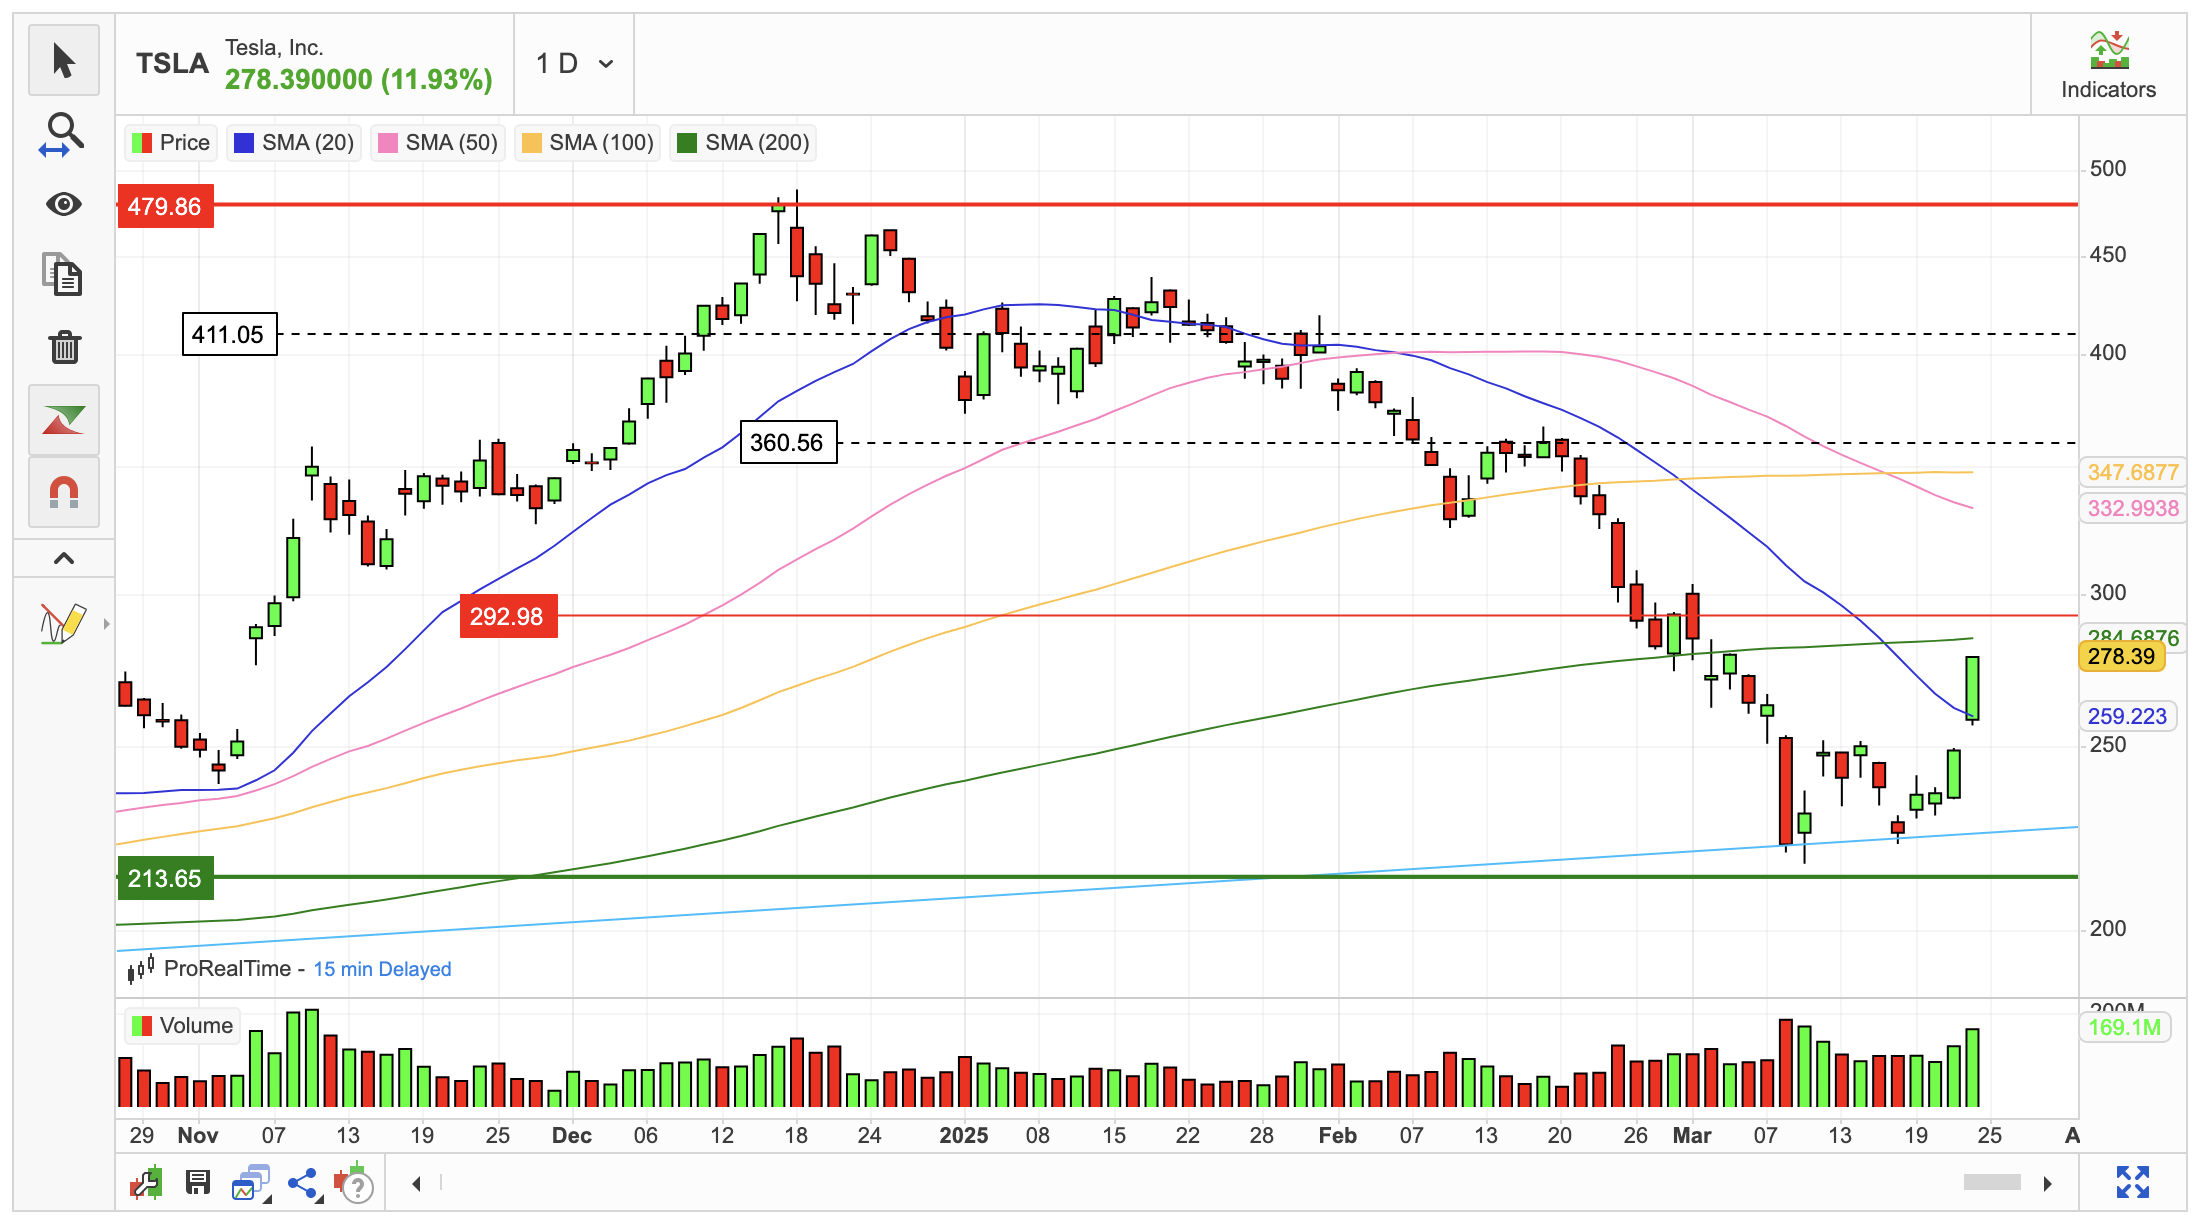Image resolution: width=2200 pixels, height=1226 pixels.
Task: Click the floppy disk save icon
Action: 198,1183
